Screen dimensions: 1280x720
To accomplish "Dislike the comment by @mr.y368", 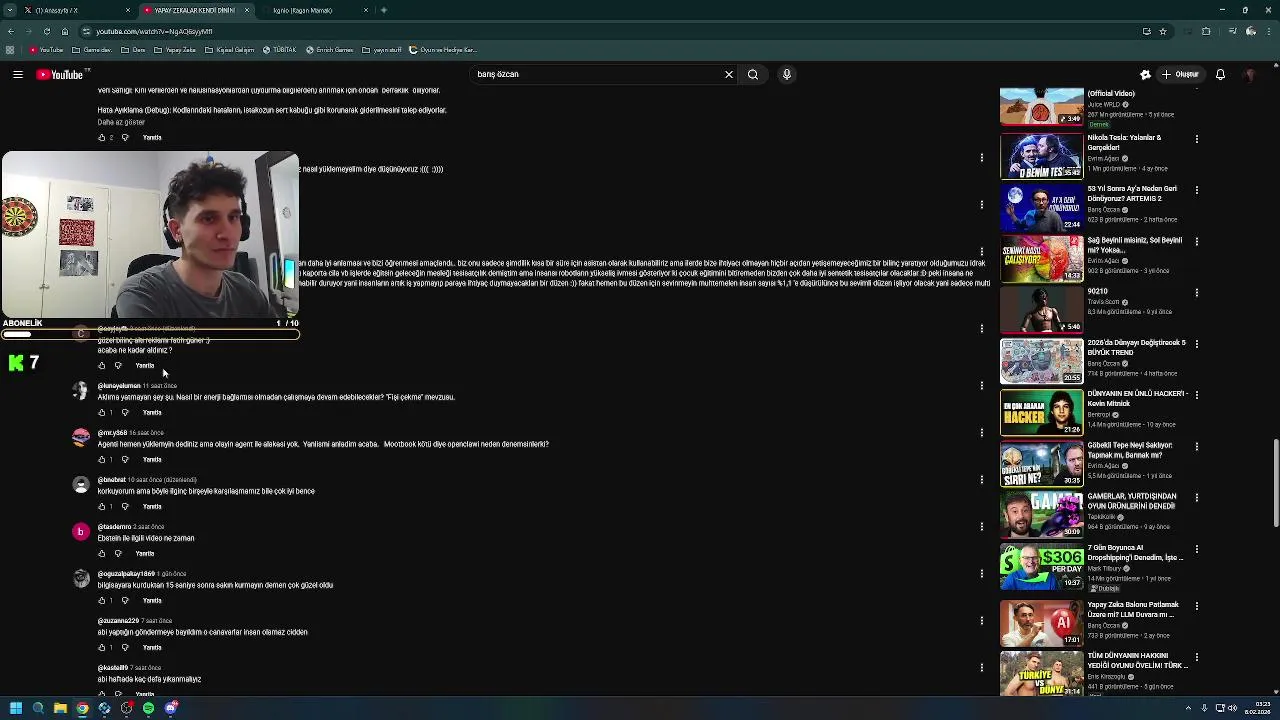I will click(x=125, y=459).
